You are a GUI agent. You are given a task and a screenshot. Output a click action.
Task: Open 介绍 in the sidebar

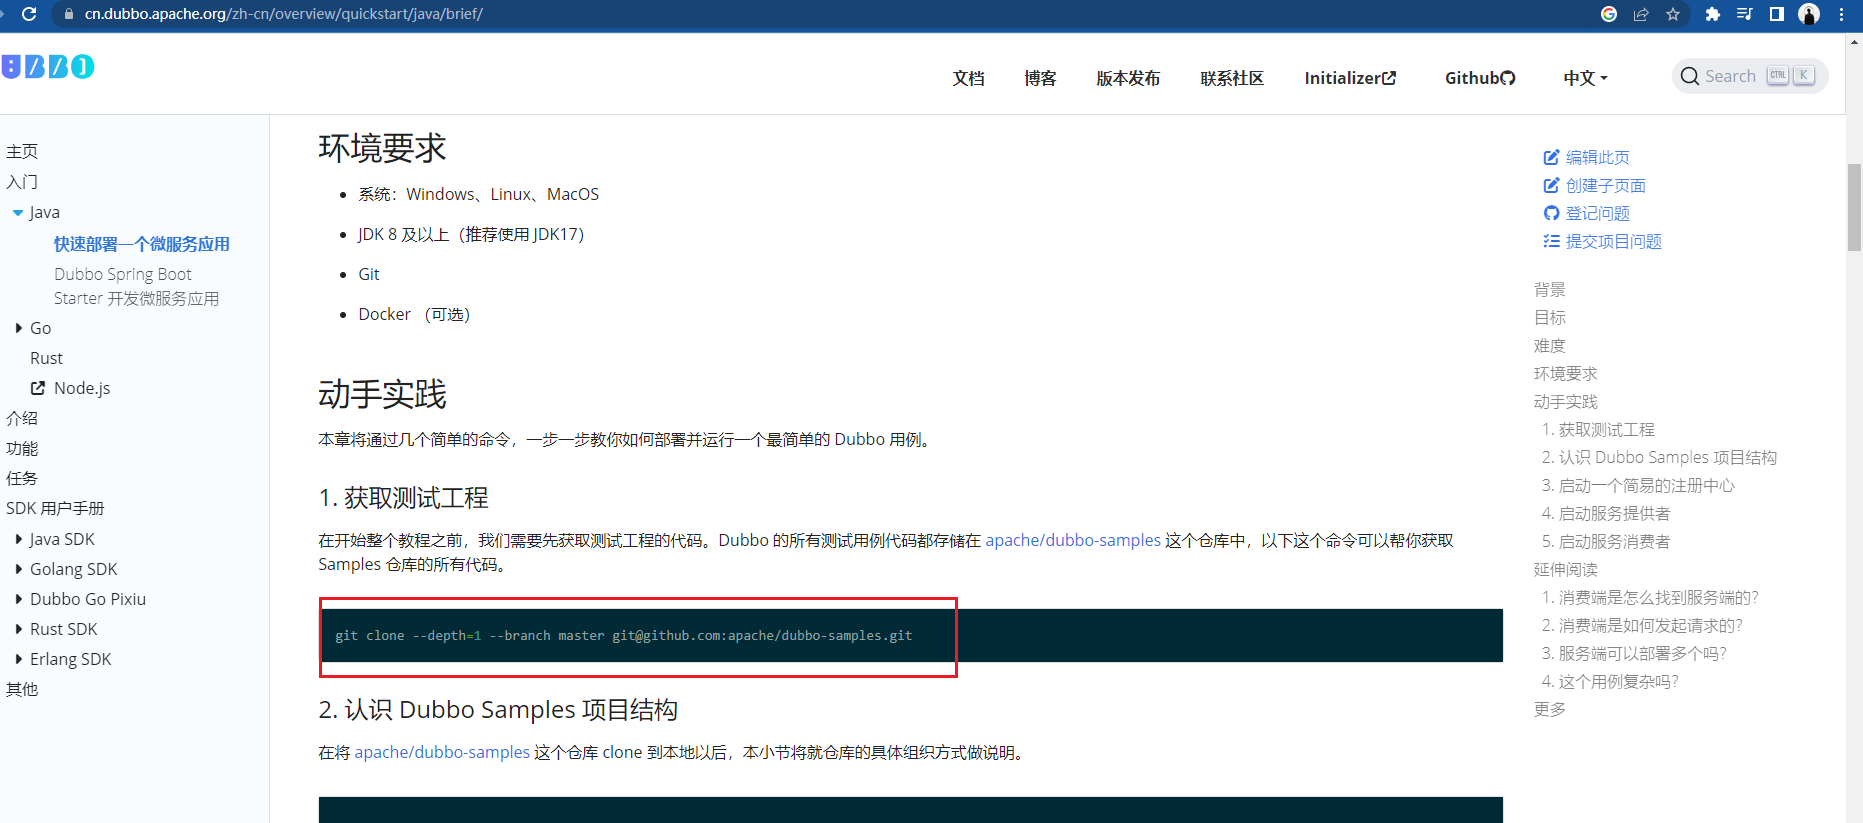(x=22, y=418)
